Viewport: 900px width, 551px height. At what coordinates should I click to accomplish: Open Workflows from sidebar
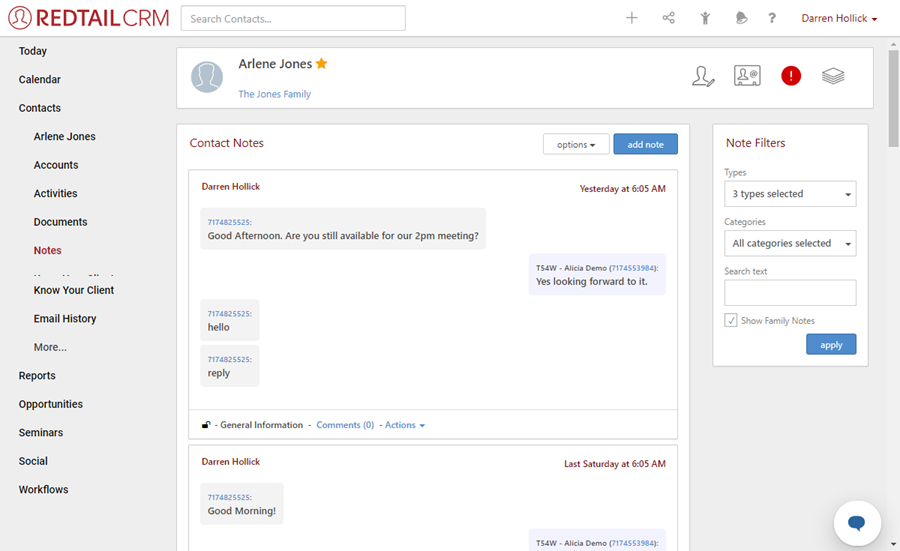coord(44,490)
